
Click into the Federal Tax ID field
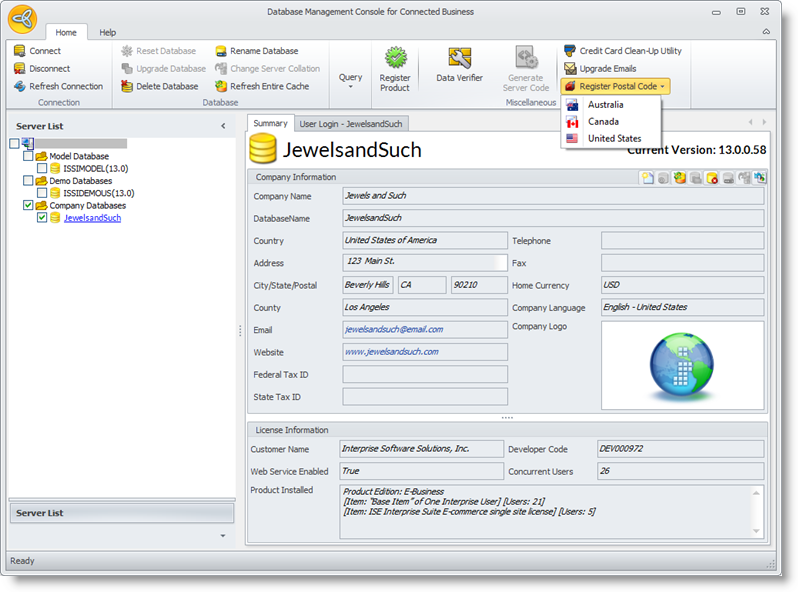click(x=424, y=375)
